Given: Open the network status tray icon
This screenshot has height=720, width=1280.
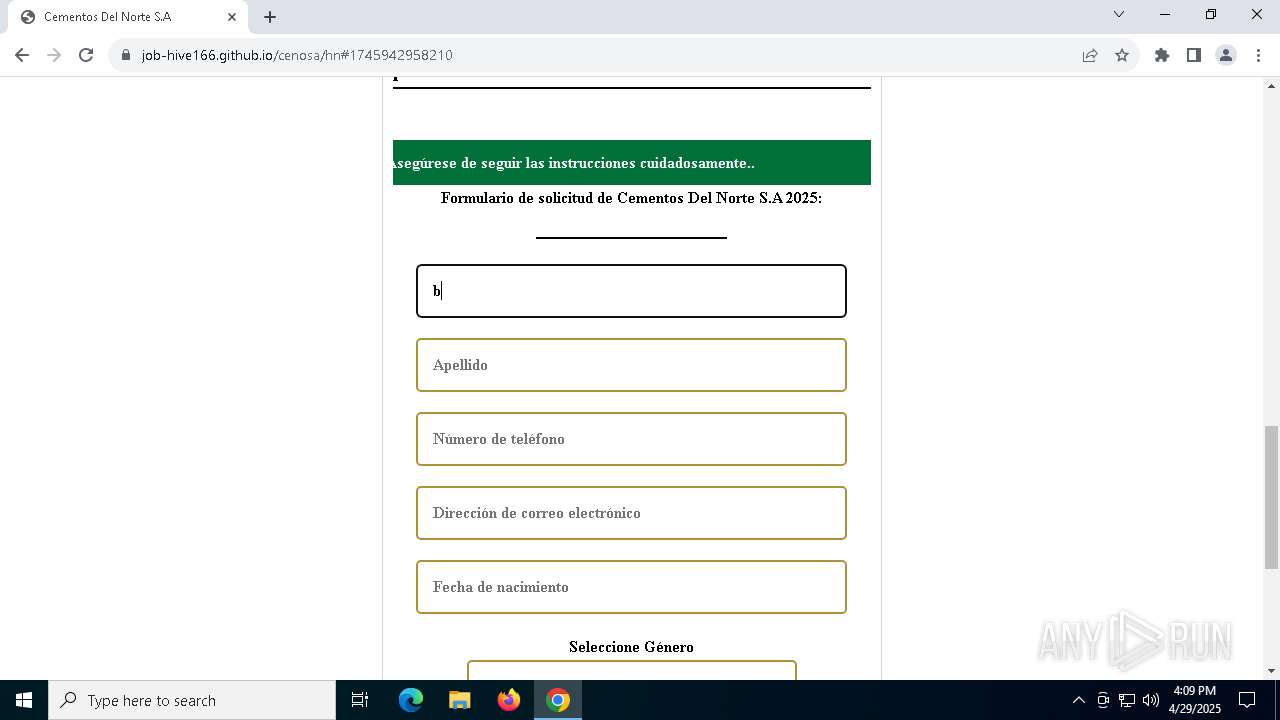Looking at the screenshot, I should click(x=1127, y=700).
